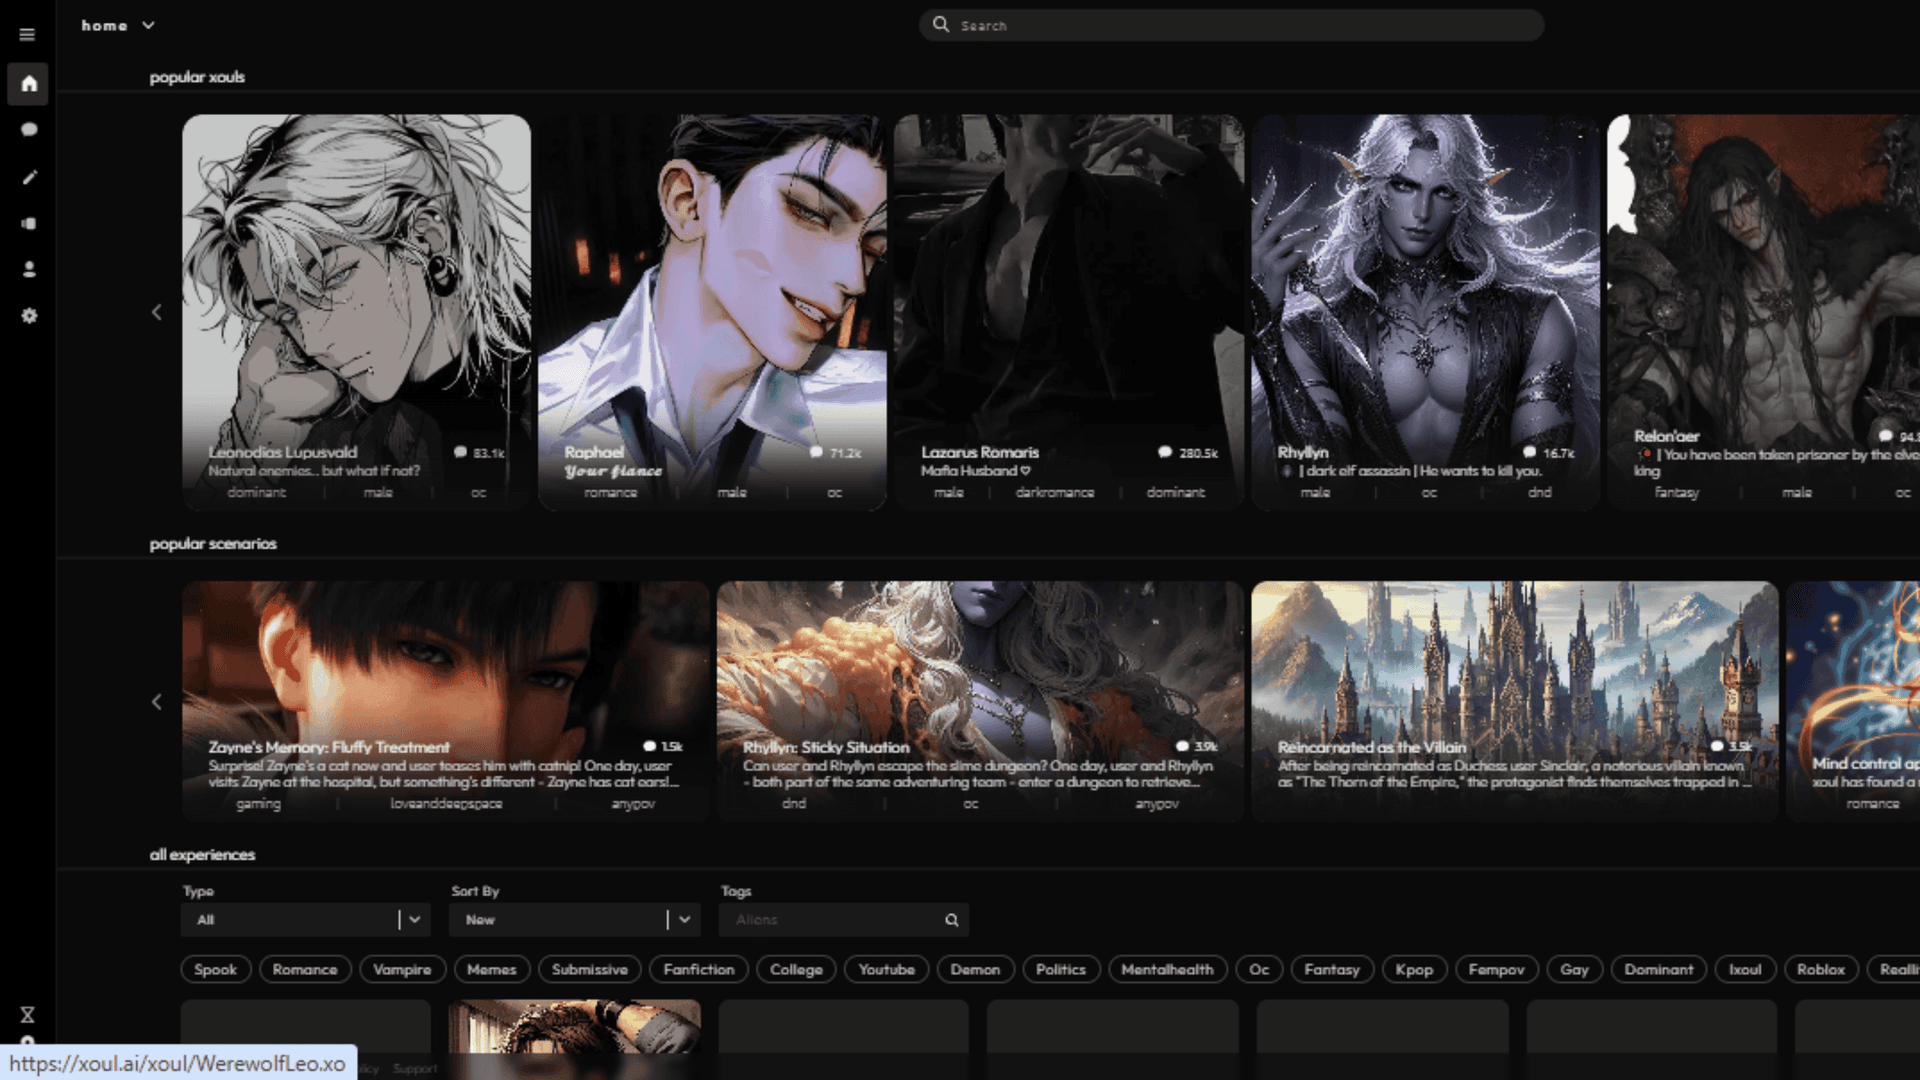This screenshot has height=1080, width=1920.
Task: Select the Fempov tag chip
Action: (1496, 969)
